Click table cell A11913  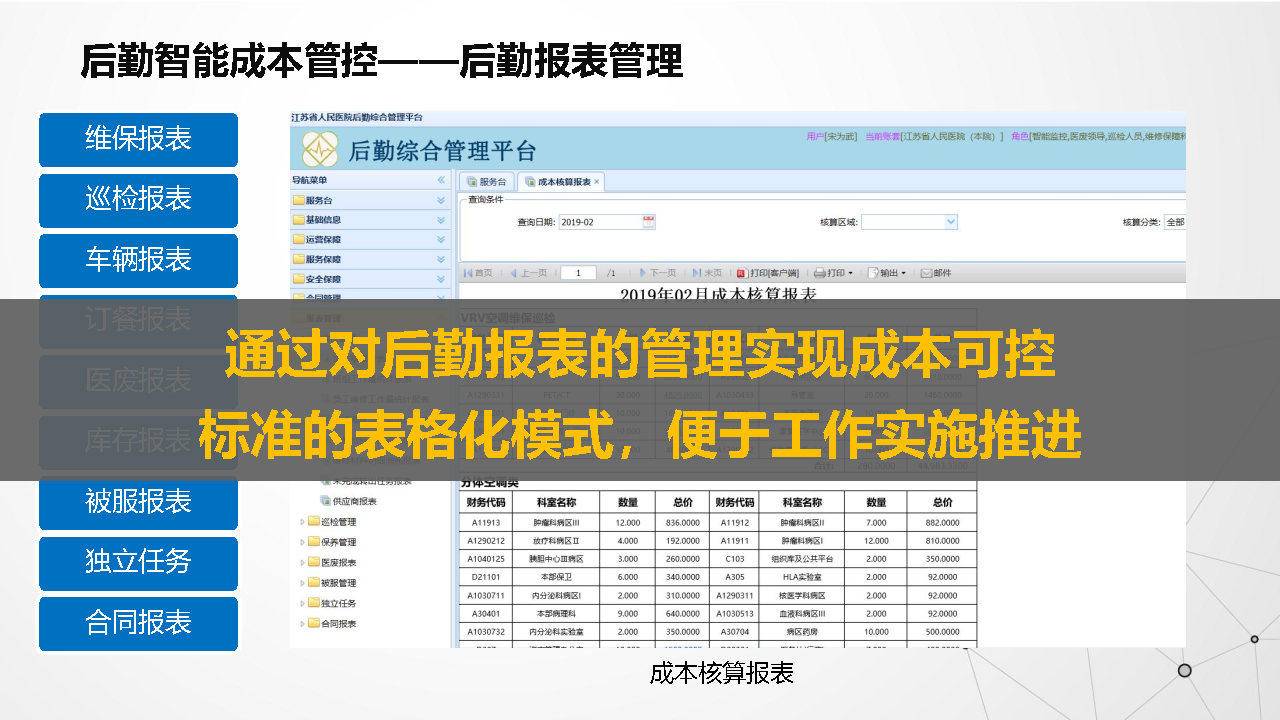[x=485, y=522]
